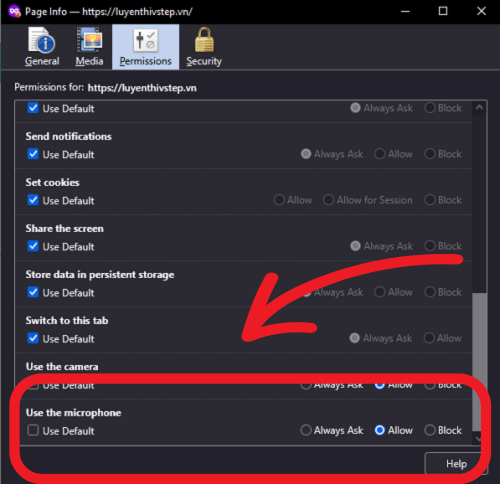Click the scrollbar down arrow
The image size is (500, 484).
coord(479,439)
